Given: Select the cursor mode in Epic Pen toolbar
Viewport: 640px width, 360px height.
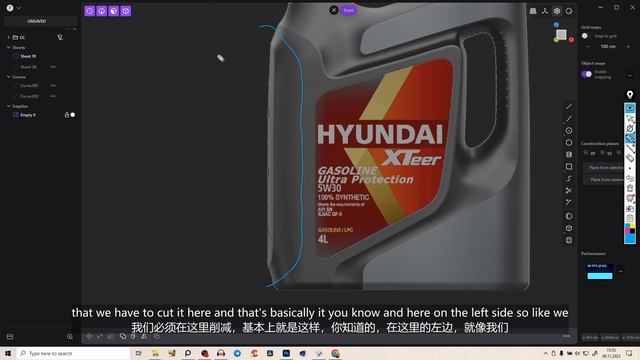Looking at the screenshot, I should (630, 118).
